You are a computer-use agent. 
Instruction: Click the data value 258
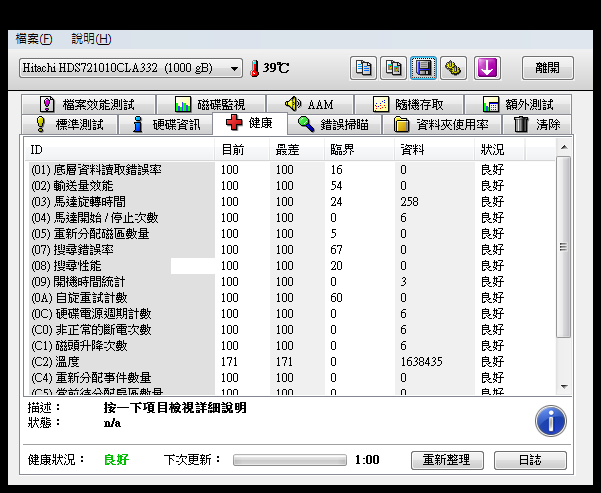(409, 202)
